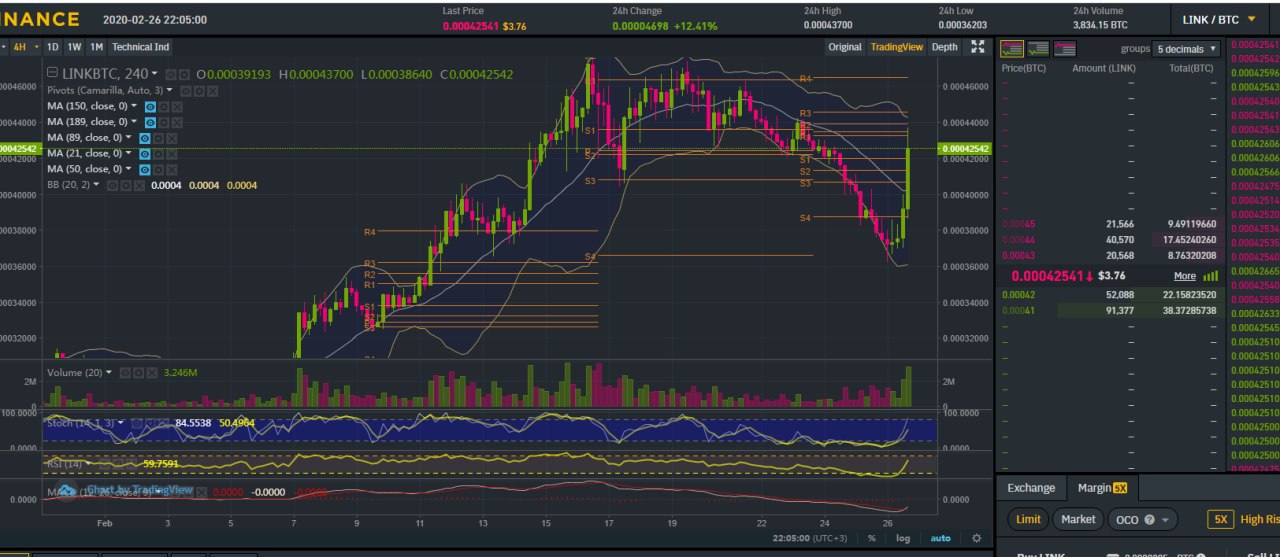Open the 4H interval dropdown
Screen dimensions: 1280x557
(37, 47)
